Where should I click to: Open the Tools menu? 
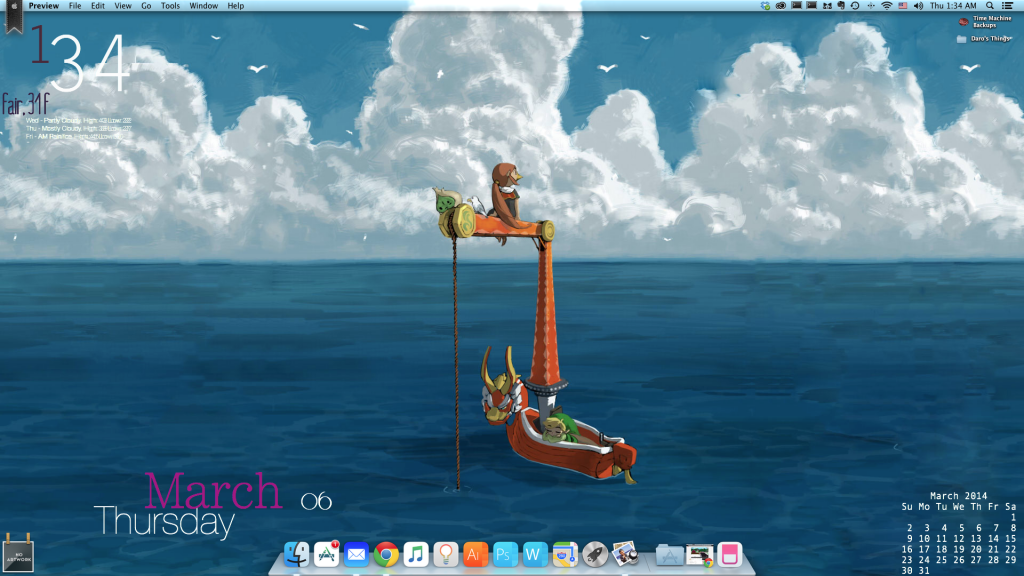[x=170, y=6]
